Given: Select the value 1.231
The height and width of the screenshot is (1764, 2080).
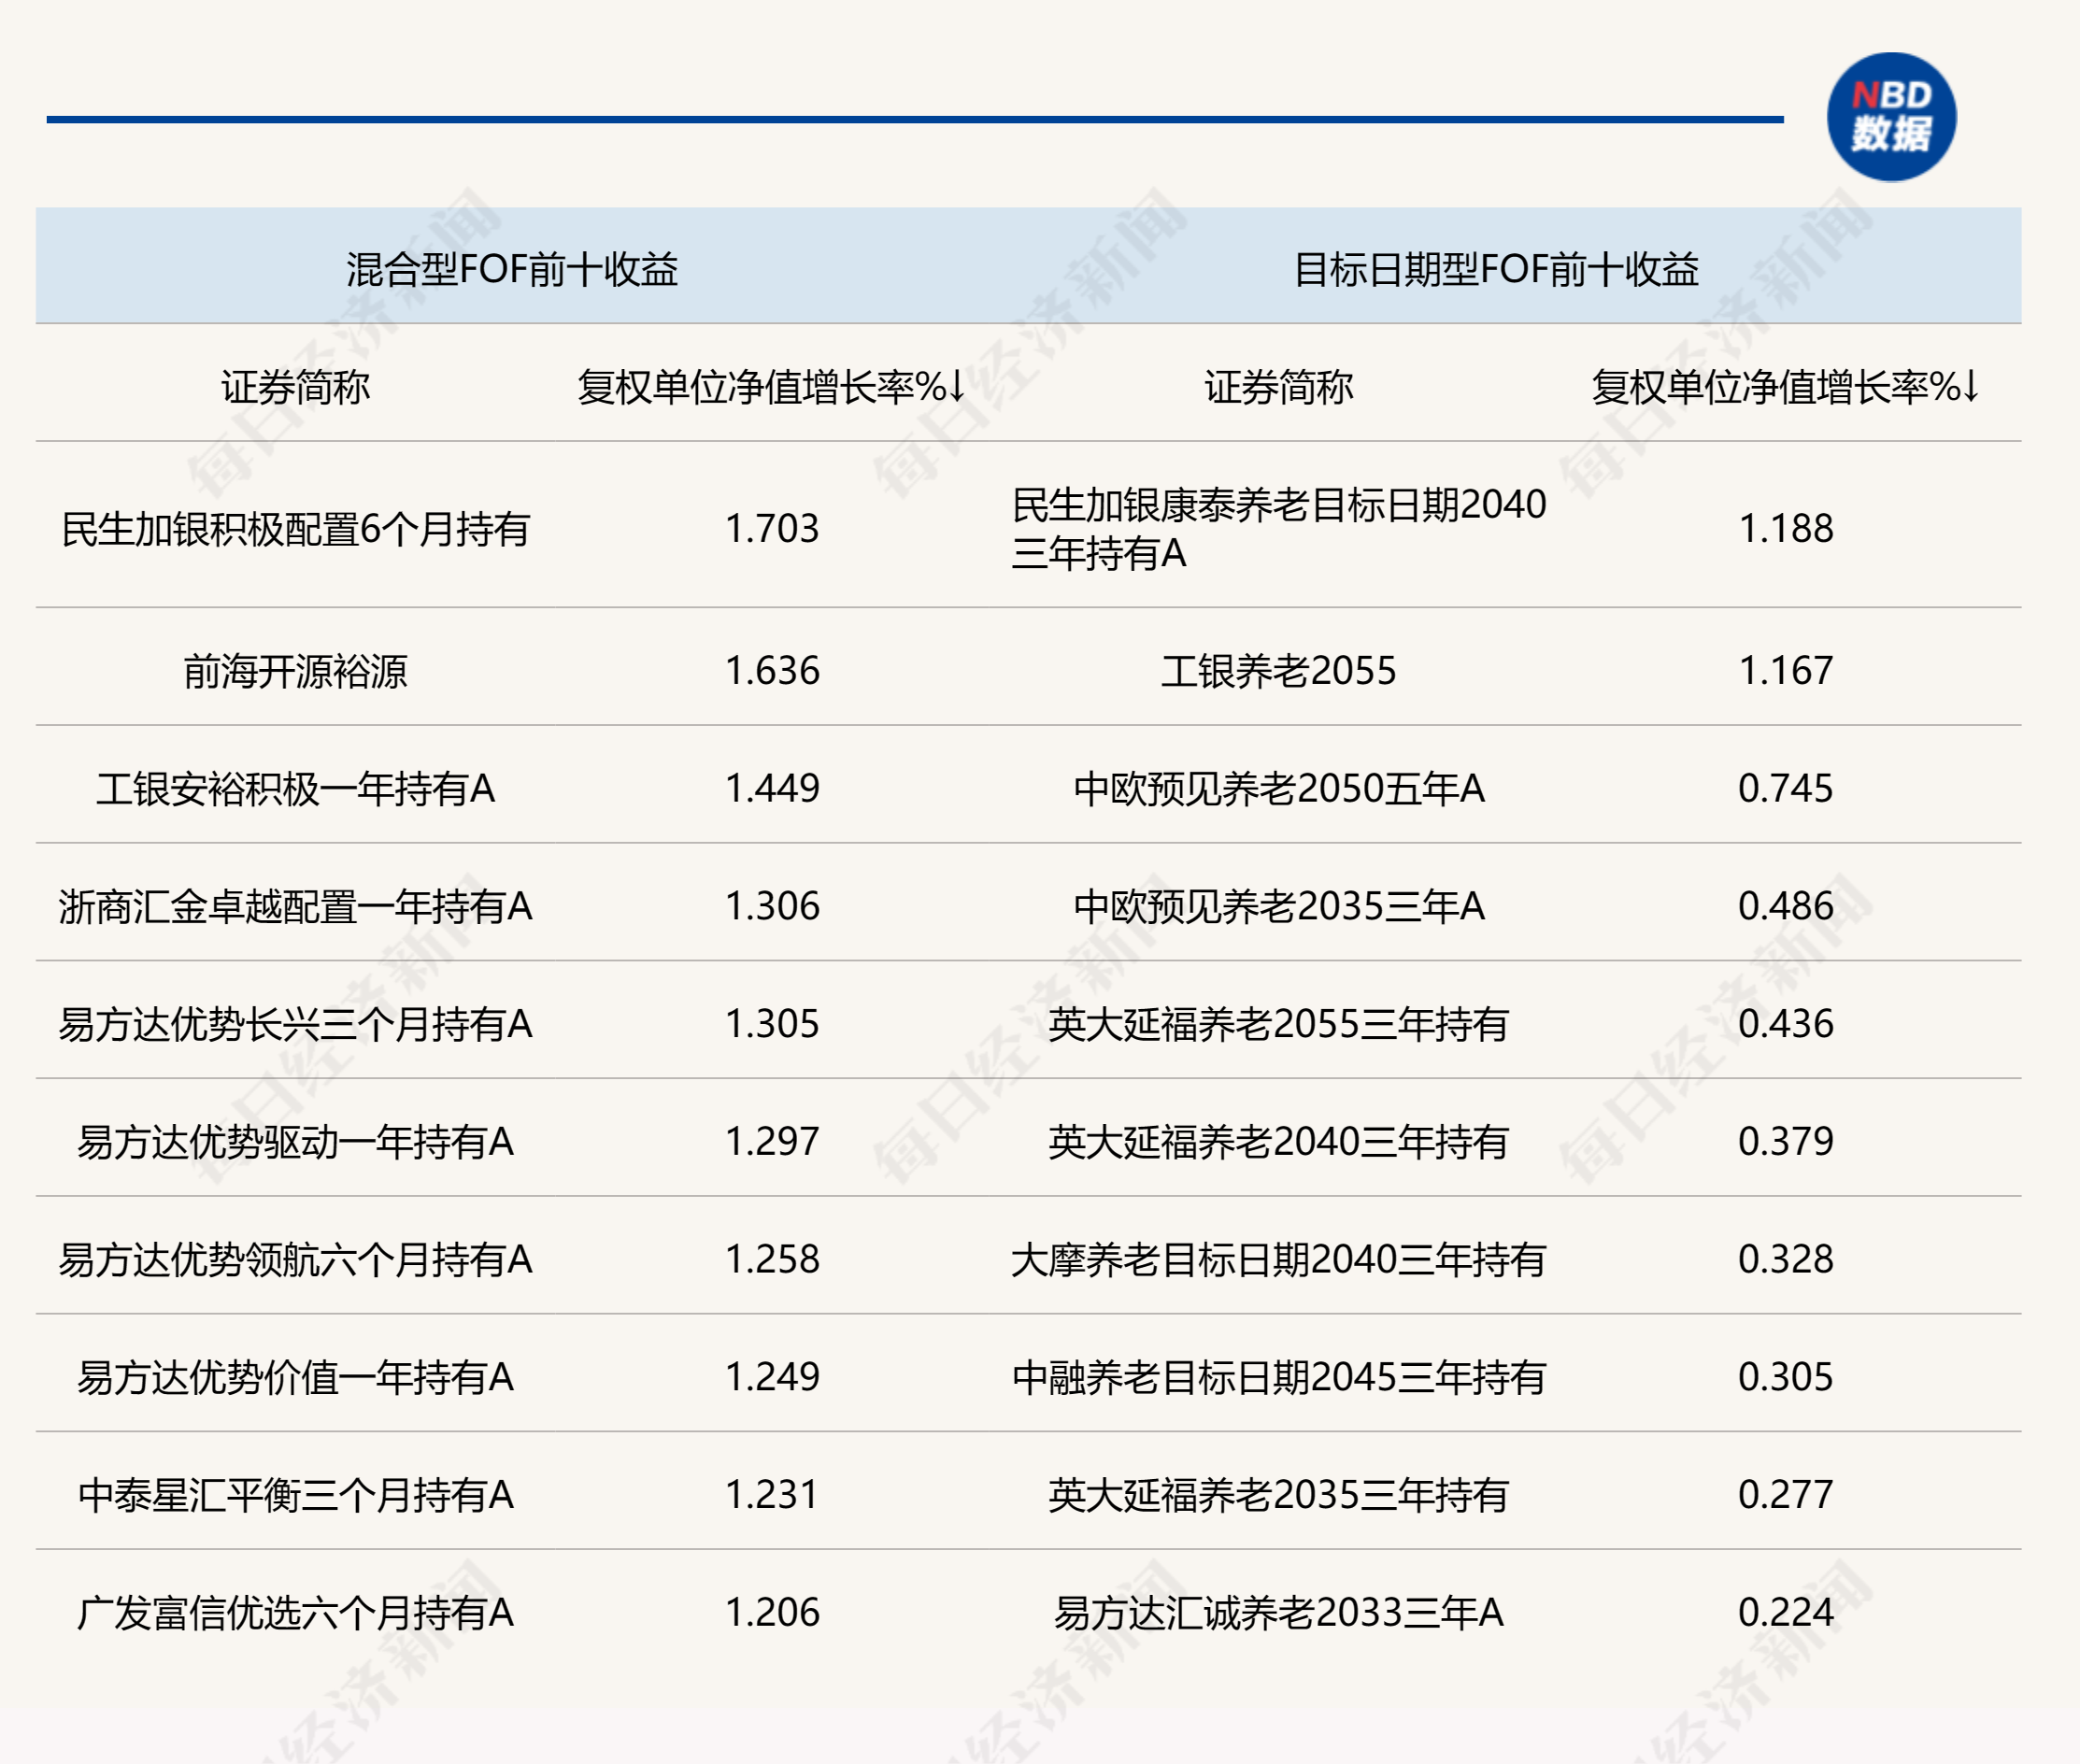Looking at the screenshot, I should coord(771,1497).
